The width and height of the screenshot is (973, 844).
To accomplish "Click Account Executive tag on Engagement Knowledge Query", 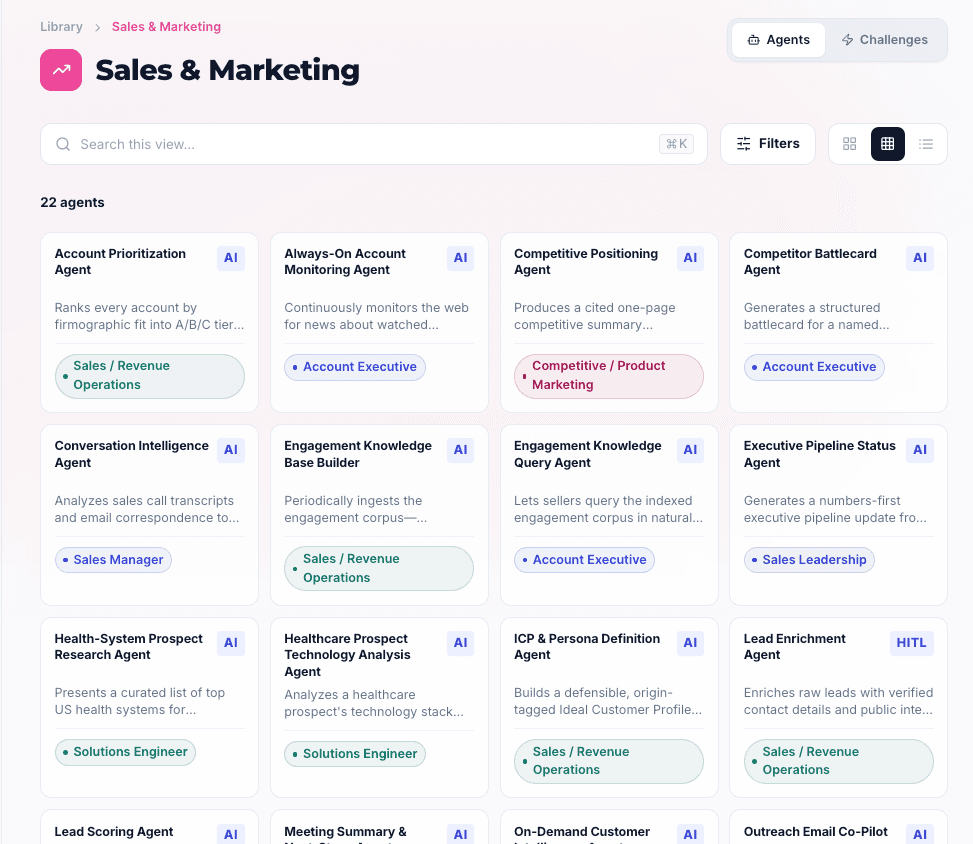I will [585, 560].
